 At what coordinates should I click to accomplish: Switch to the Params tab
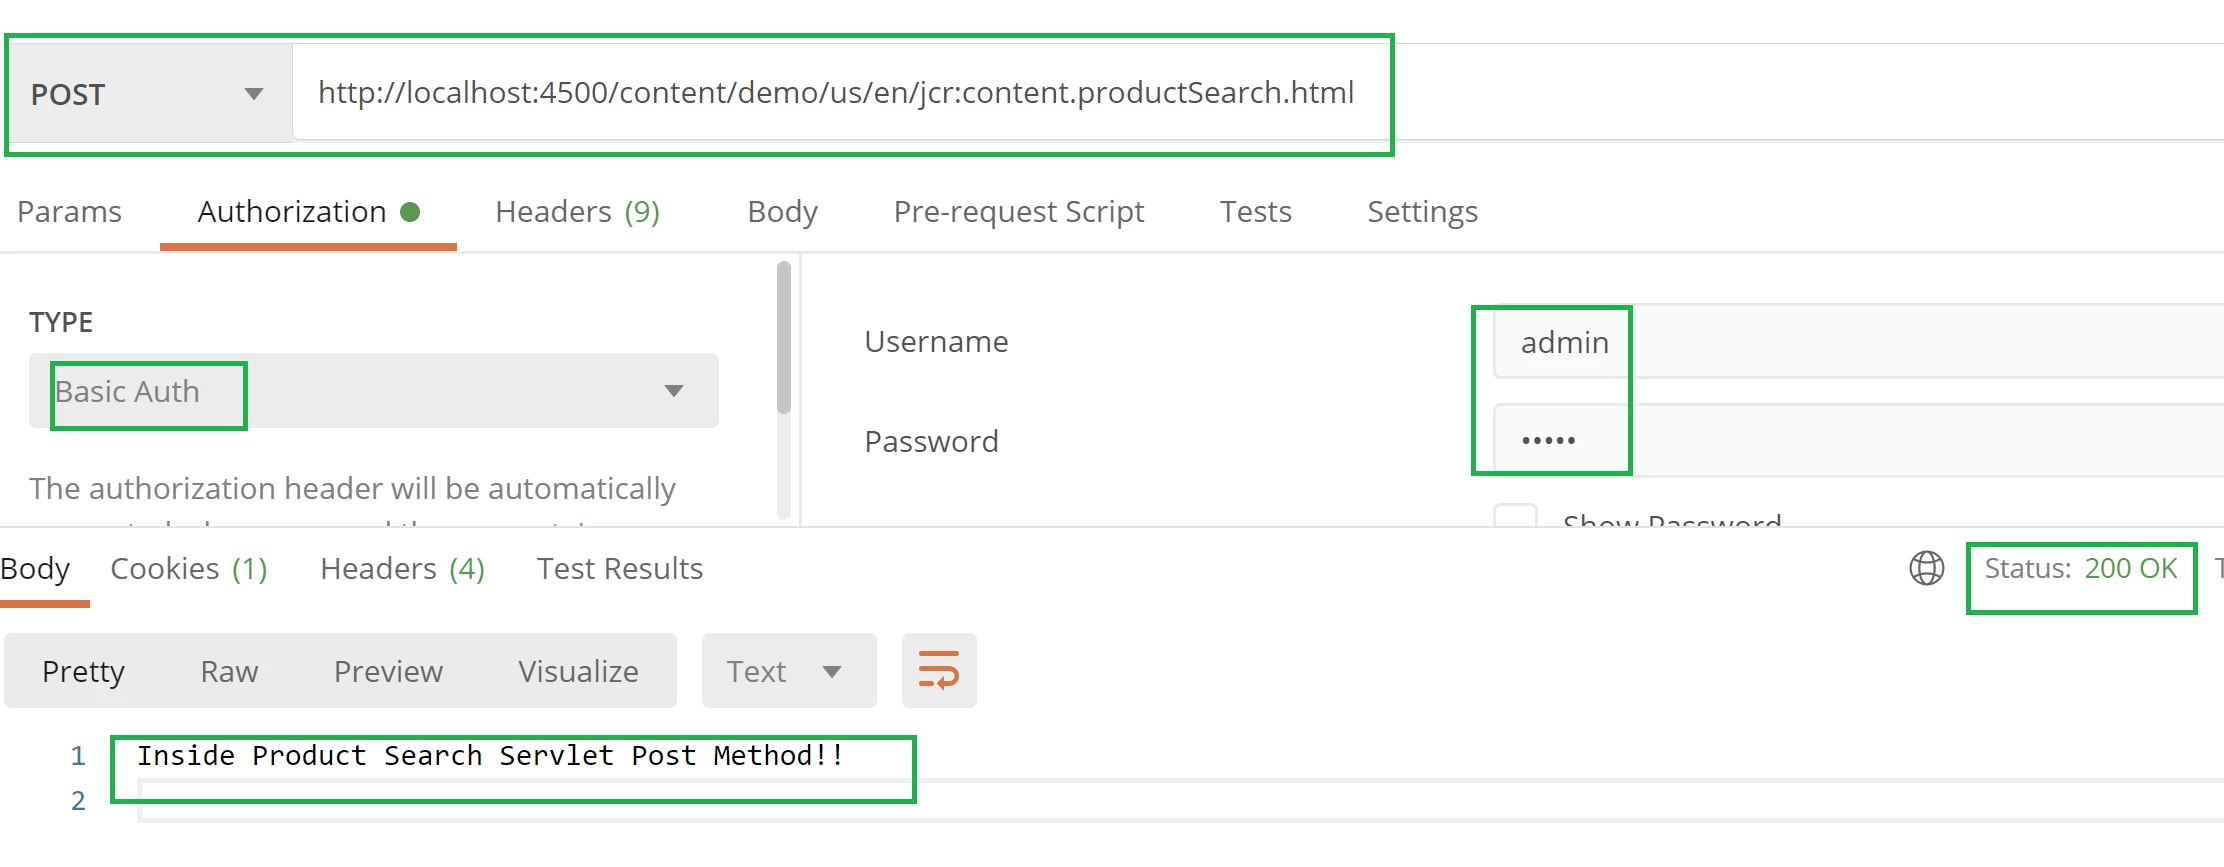[69, 212]
